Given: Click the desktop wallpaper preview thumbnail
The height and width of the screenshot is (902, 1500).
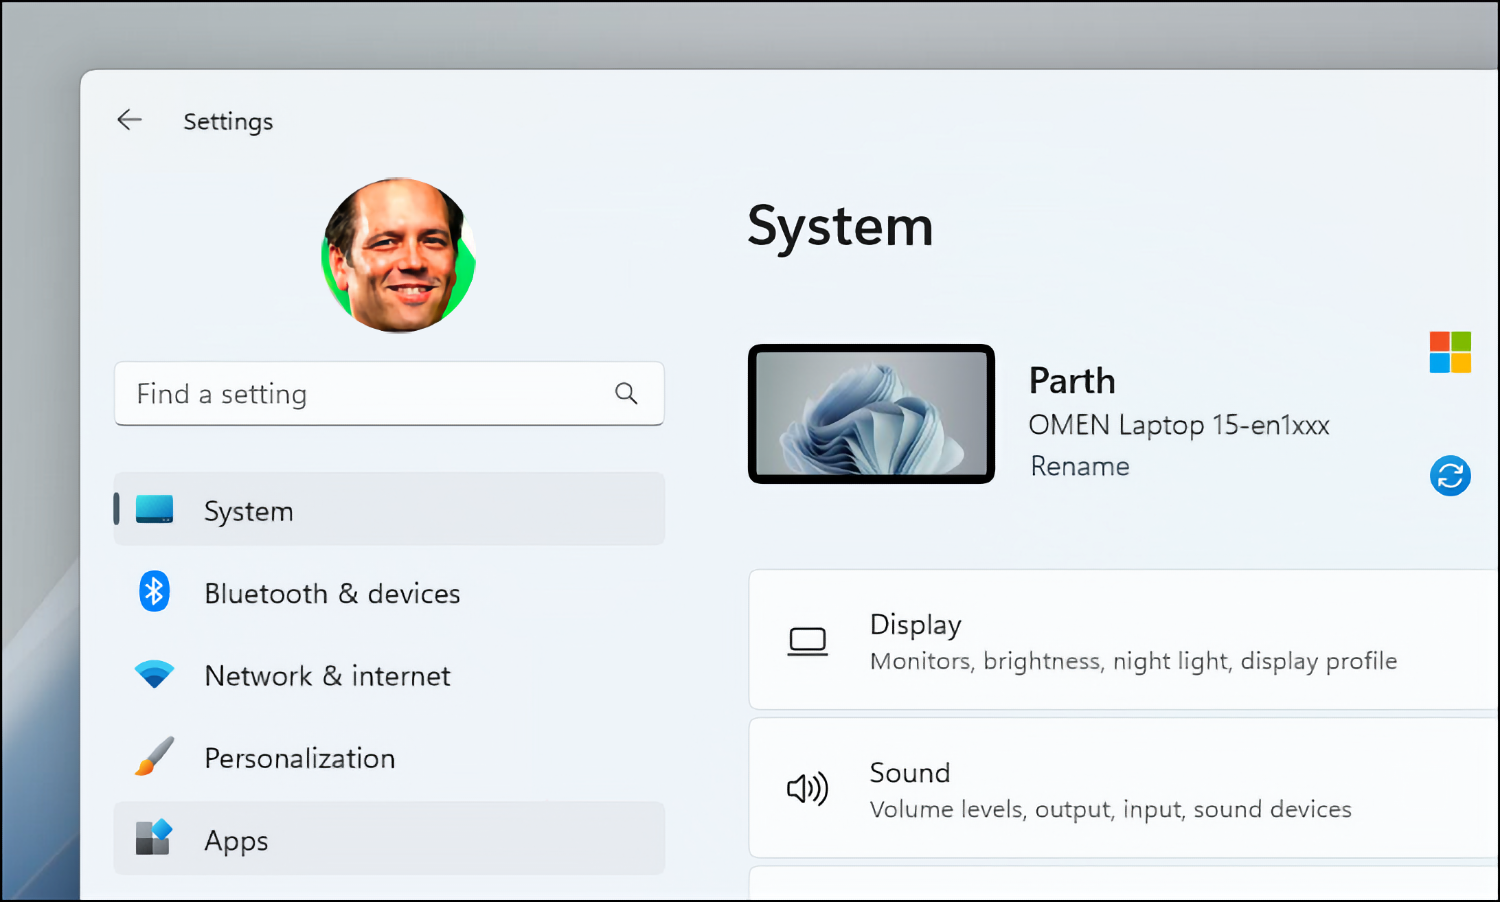Looking at the screenshot, I should point(871,414).
